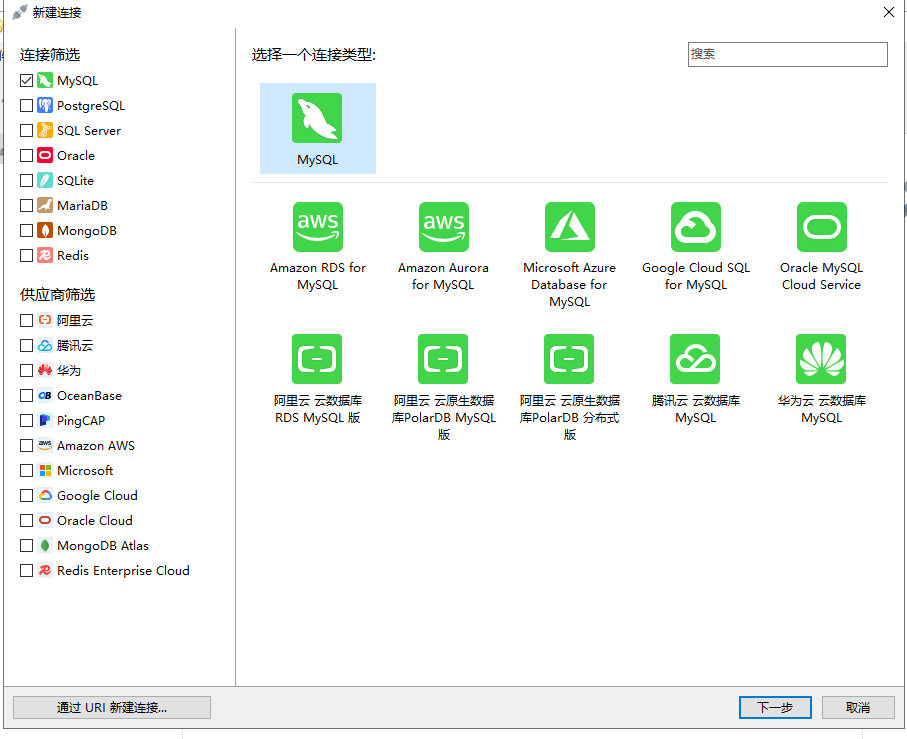Click the SQLite feather icon in the filter list

click(x=45, y=180)
